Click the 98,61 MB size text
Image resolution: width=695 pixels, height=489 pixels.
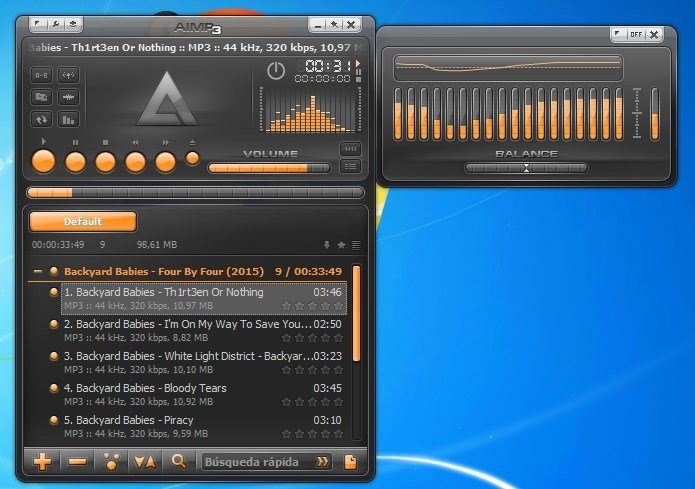[x=156, y=245]
